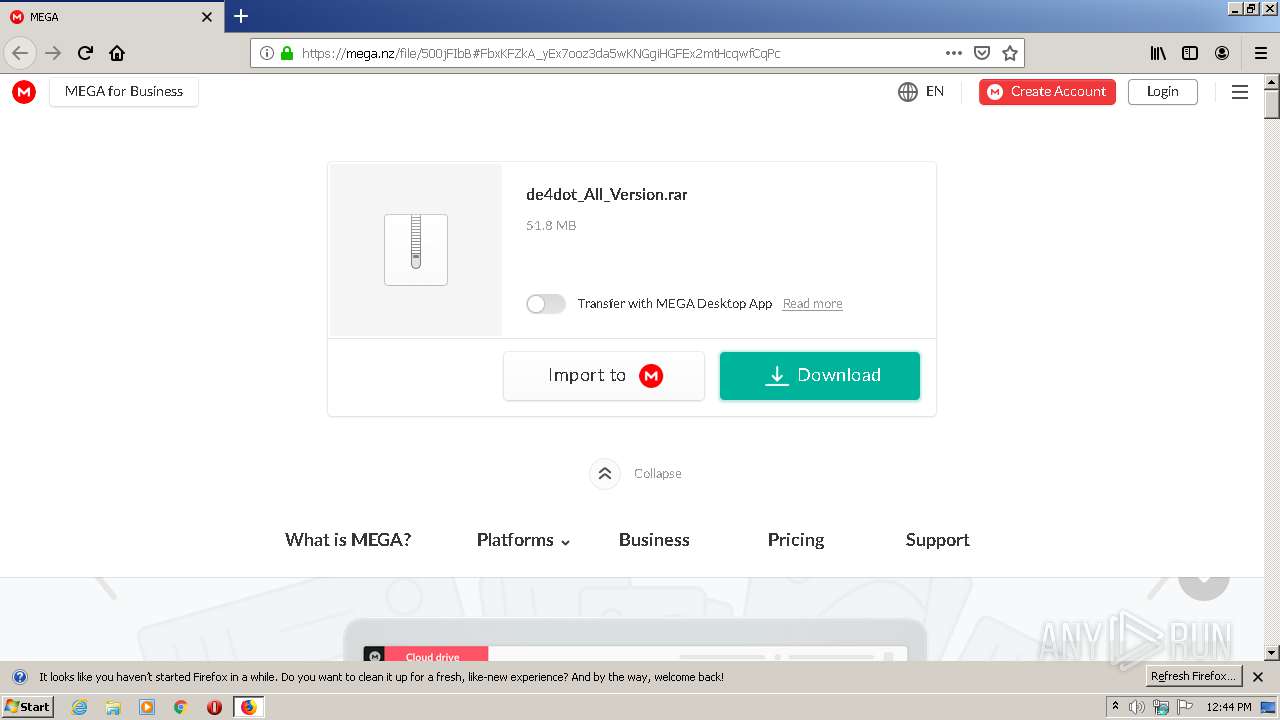The width and height of the screenshot is (1280, 720).
Task: Dismiss the Firefox refresh notification bar
Action: point(1258,677)
